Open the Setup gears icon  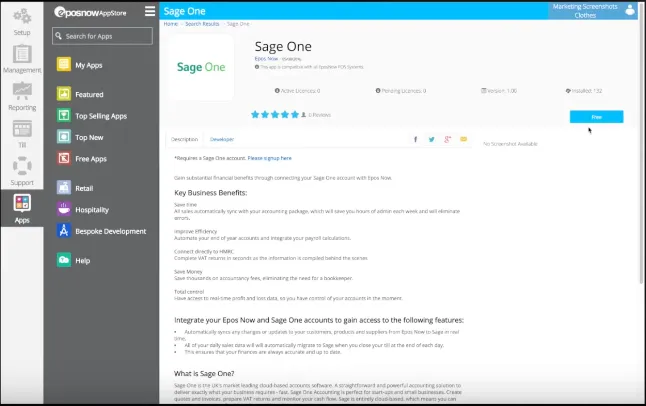coord(22,16)
